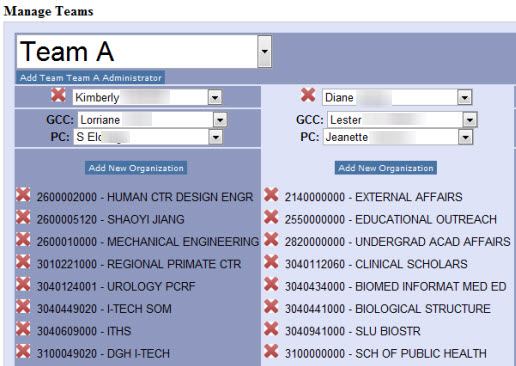Open the Team A dropdown
Screen dimensions: 516x366
[x=265, y=52]
